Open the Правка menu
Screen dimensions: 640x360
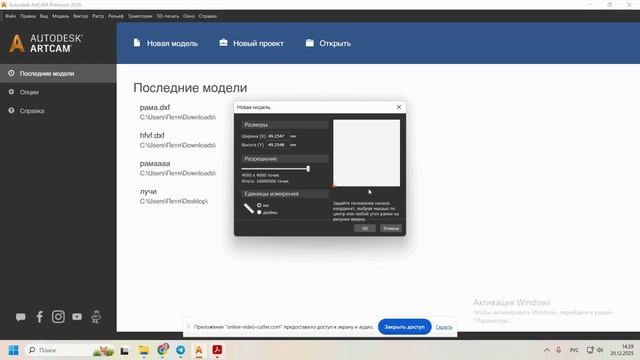(x=28, y=16)
